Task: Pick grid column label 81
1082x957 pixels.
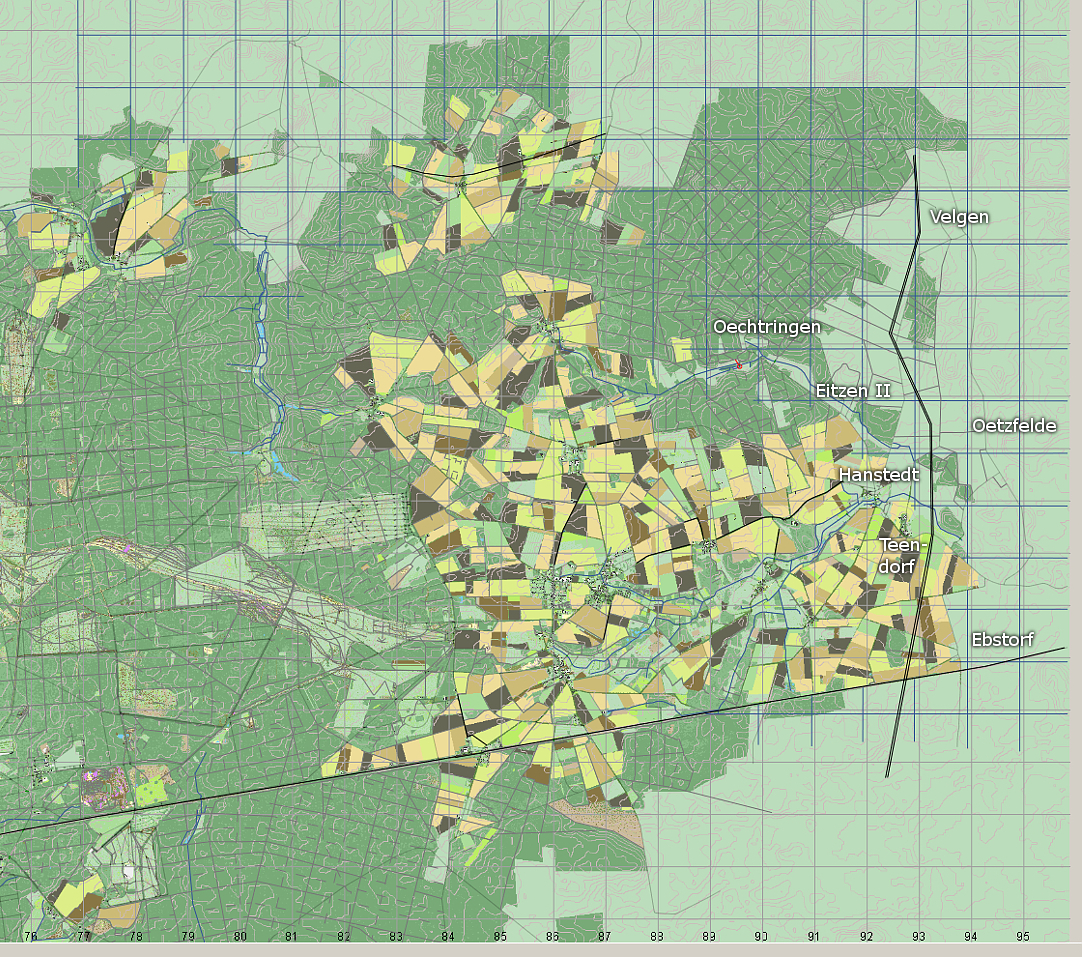Action: (292, 937)
